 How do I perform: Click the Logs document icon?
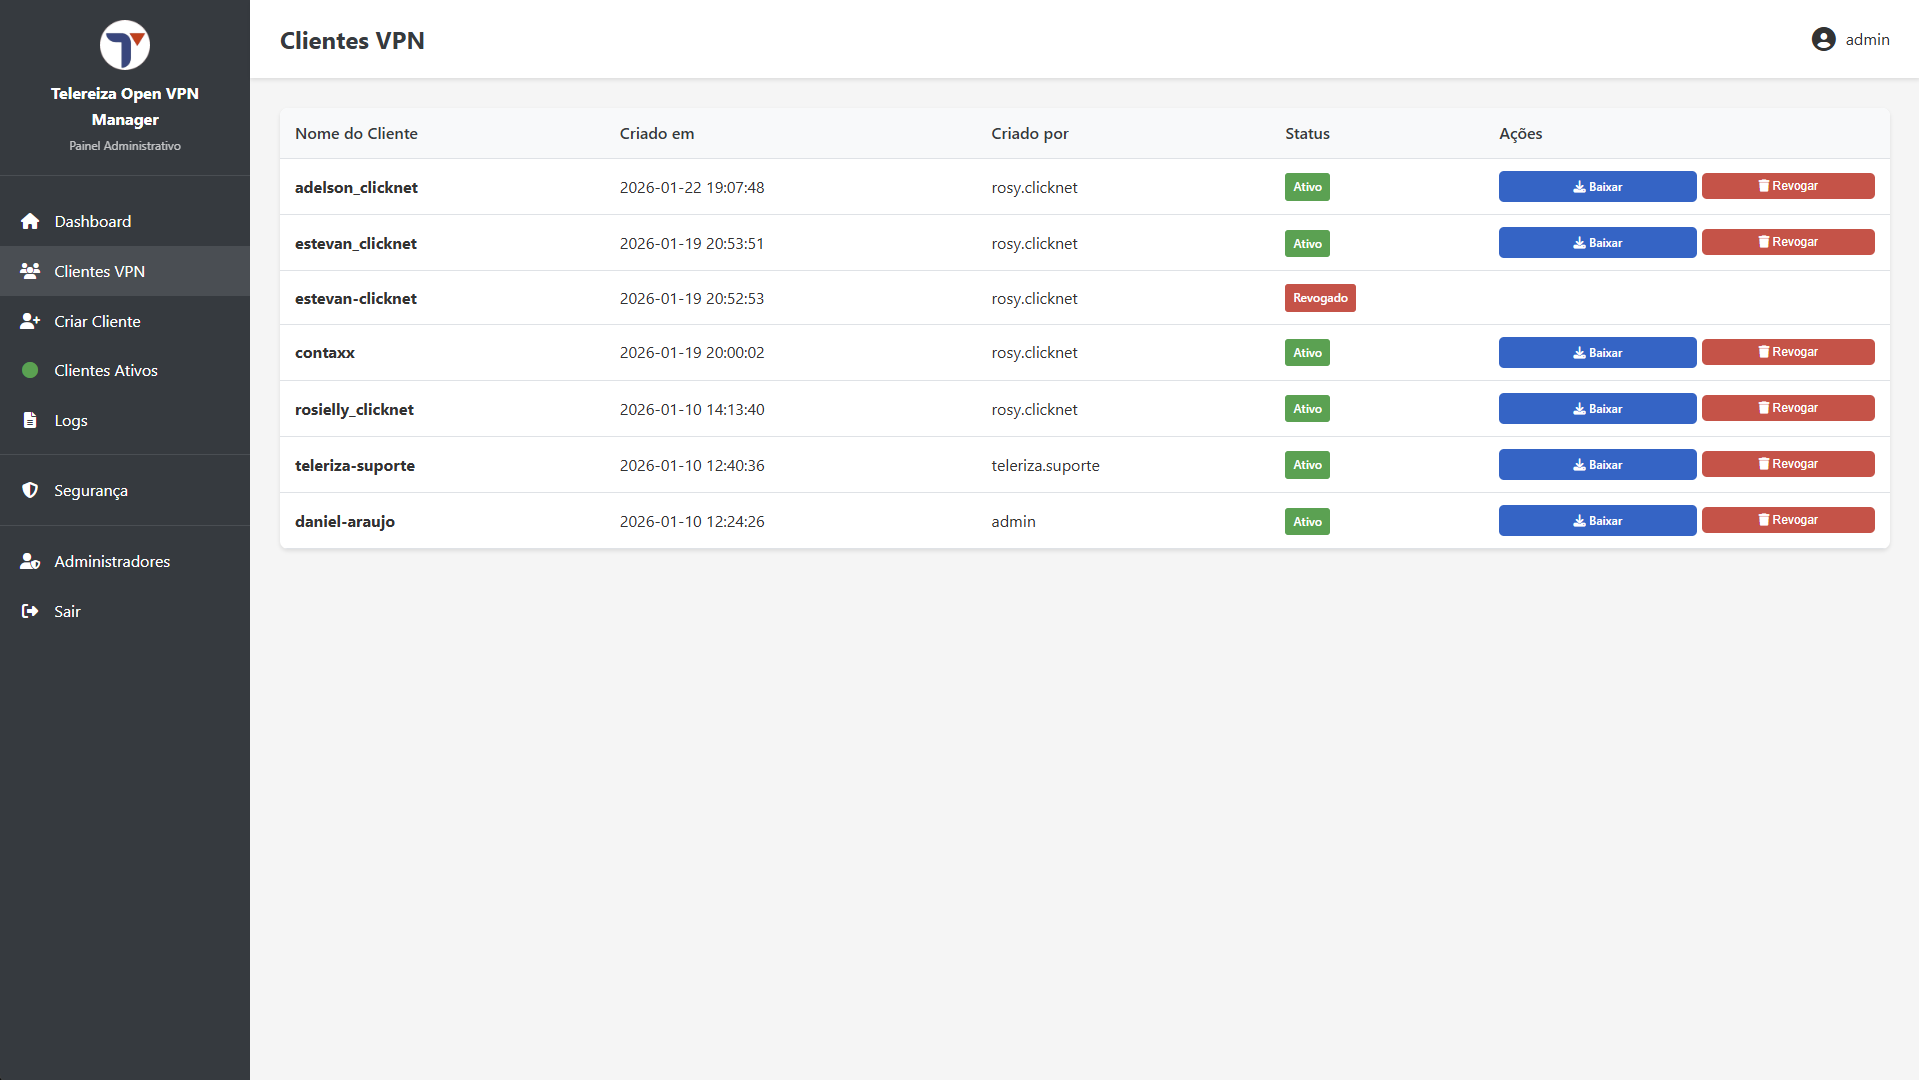click(x=30, y=420)
